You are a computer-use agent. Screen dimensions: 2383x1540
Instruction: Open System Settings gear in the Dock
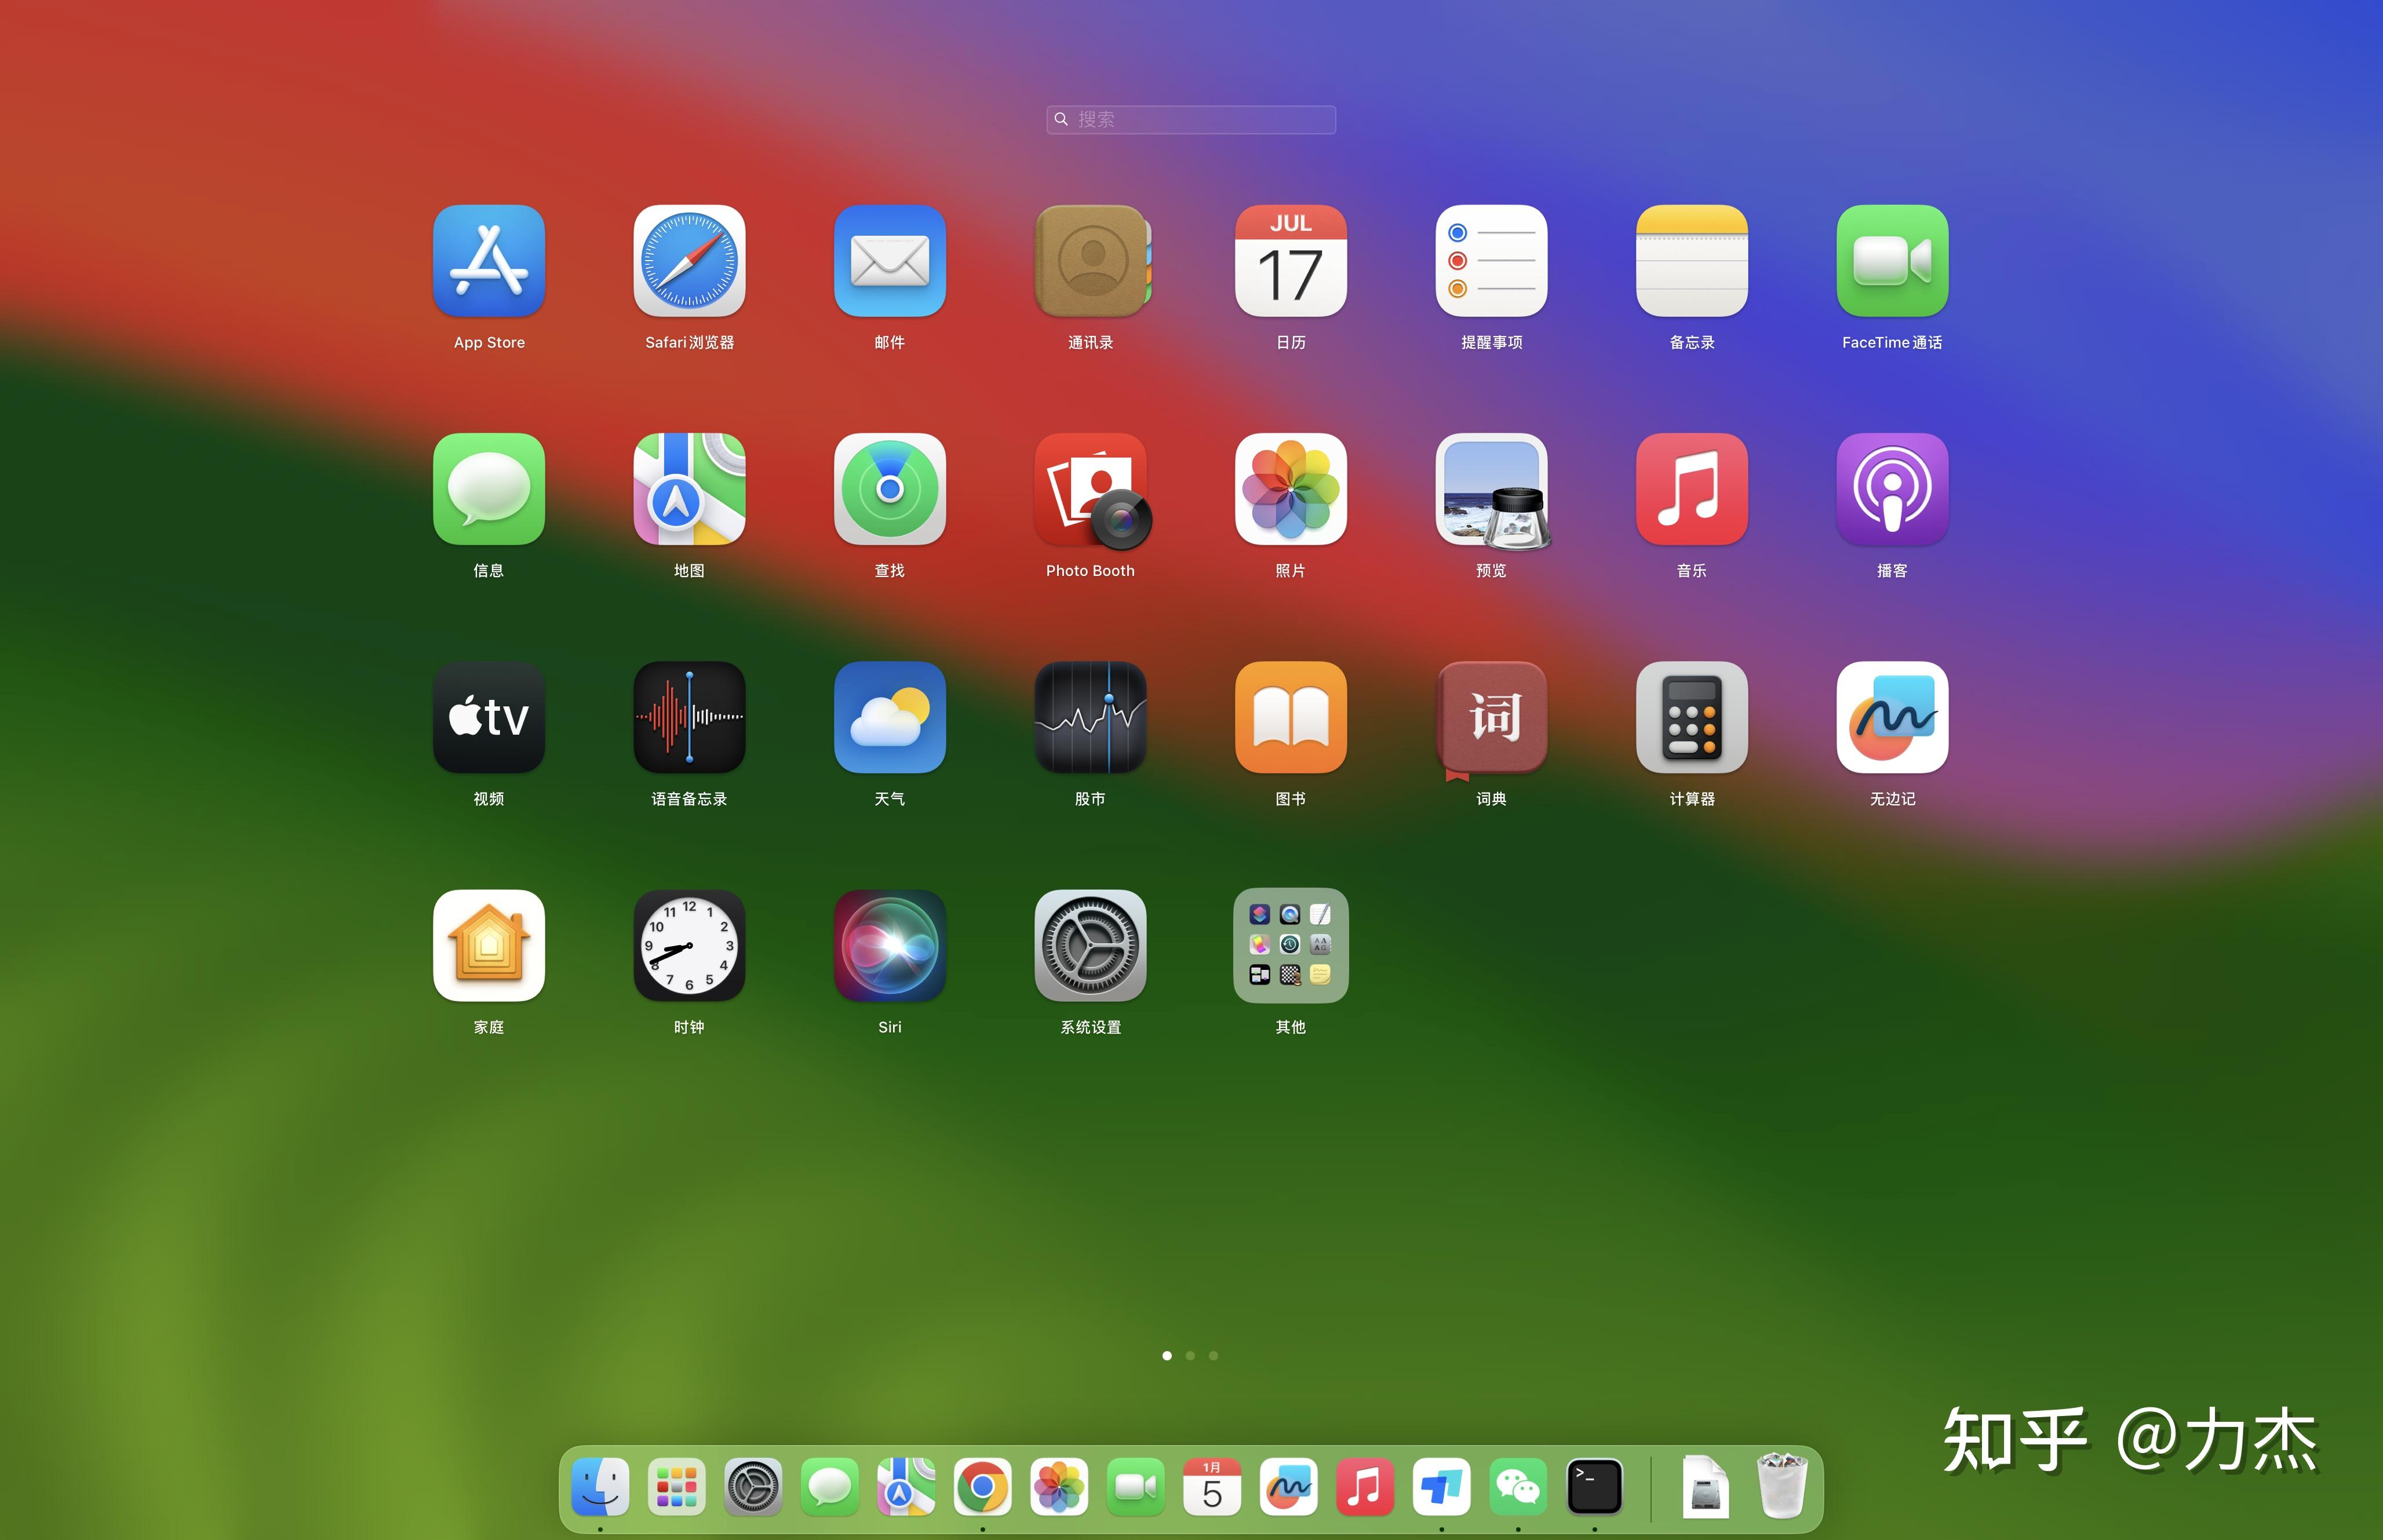753,1487
